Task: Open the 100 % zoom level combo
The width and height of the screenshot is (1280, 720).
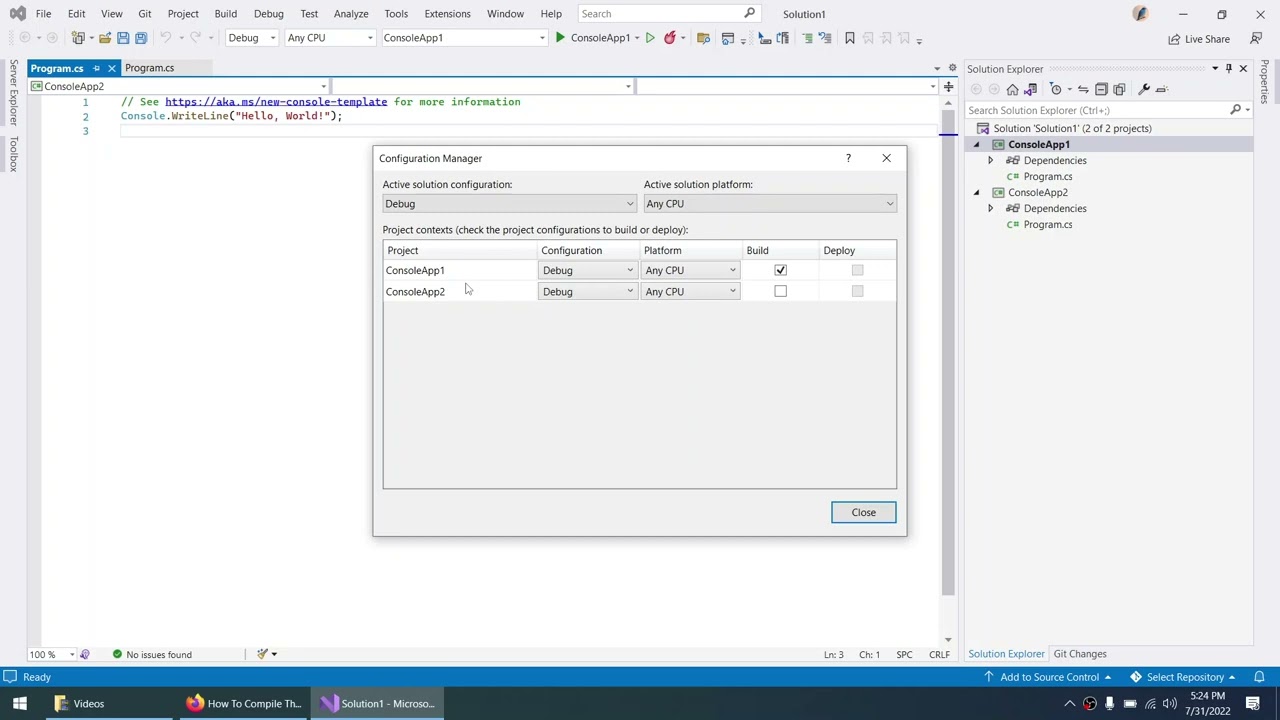Action: click(x=53, y=654)
